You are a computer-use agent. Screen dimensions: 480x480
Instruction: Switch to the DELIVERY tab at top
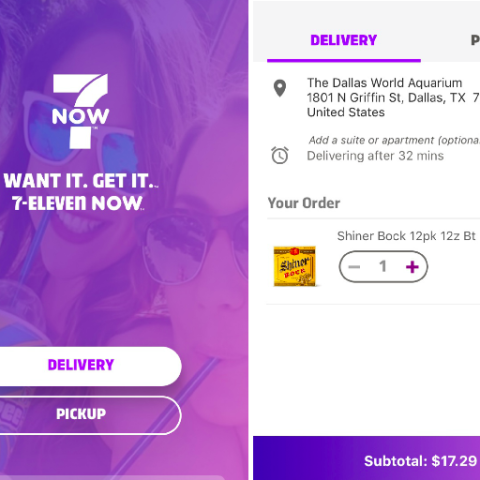click(344, 40)
